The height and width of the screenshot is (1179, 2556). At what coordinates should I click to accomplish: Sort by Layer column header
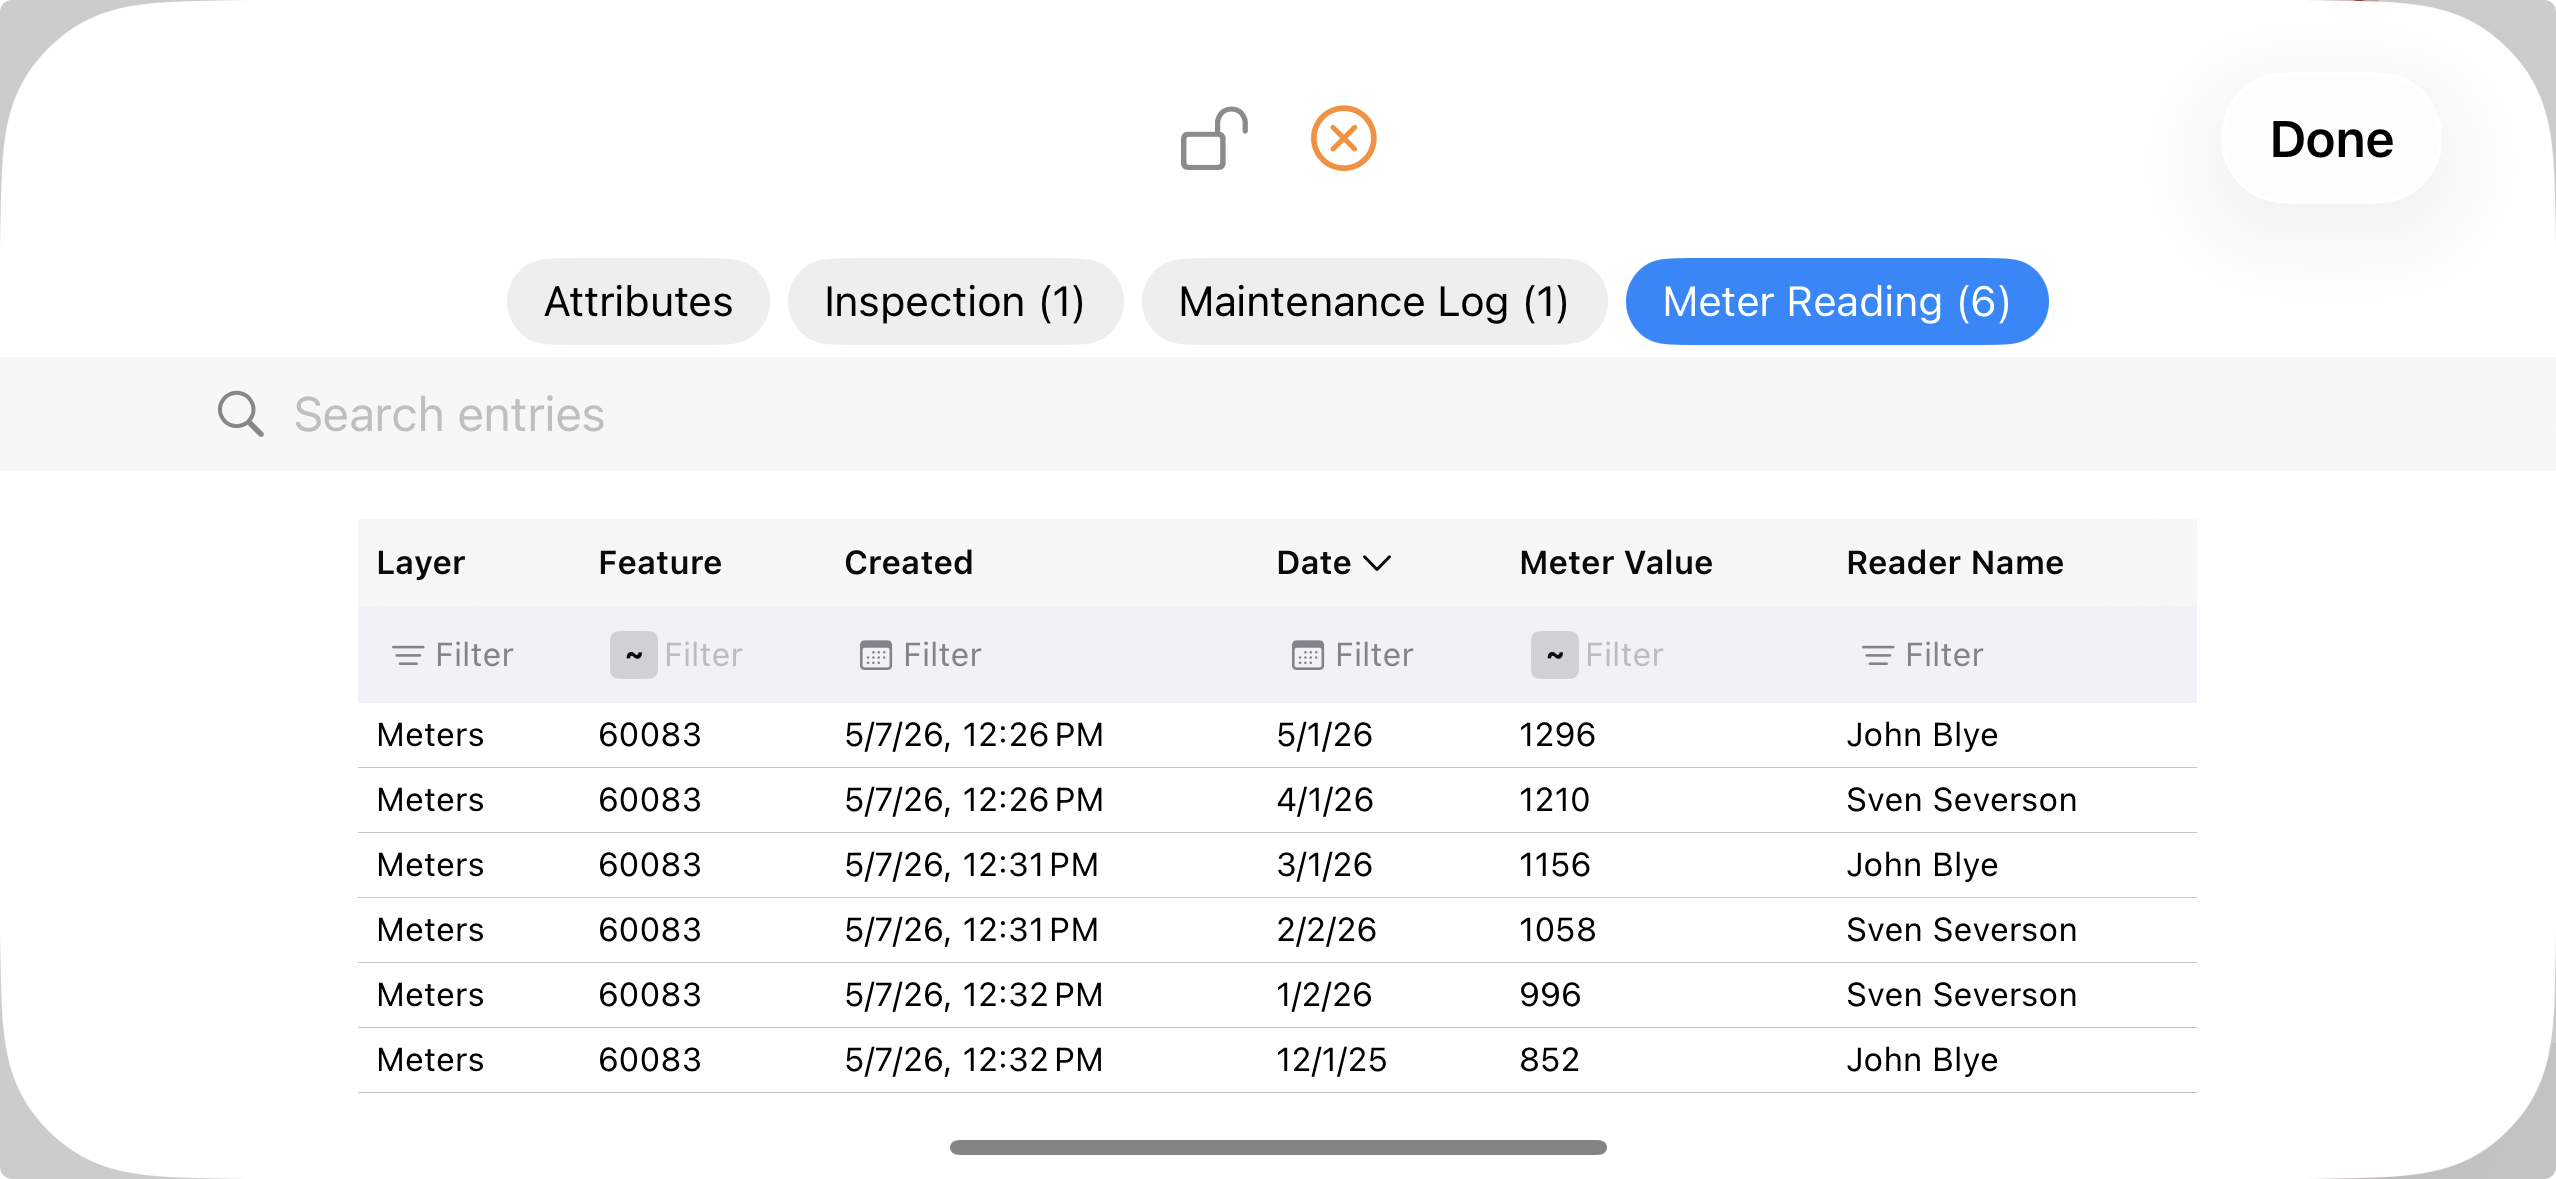[x=421, y=563]
